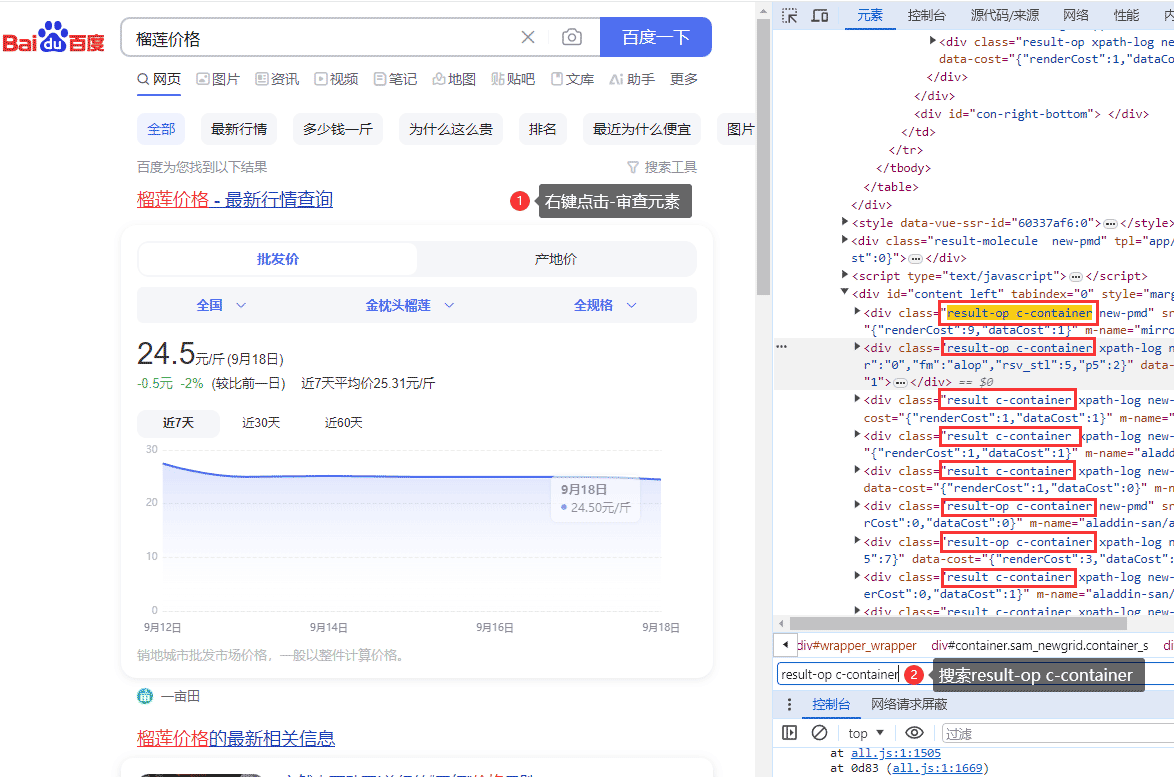Open the Ai 助手 search category
The height and width of the screenshot is (777, 1174).
[x=632, y=79]
